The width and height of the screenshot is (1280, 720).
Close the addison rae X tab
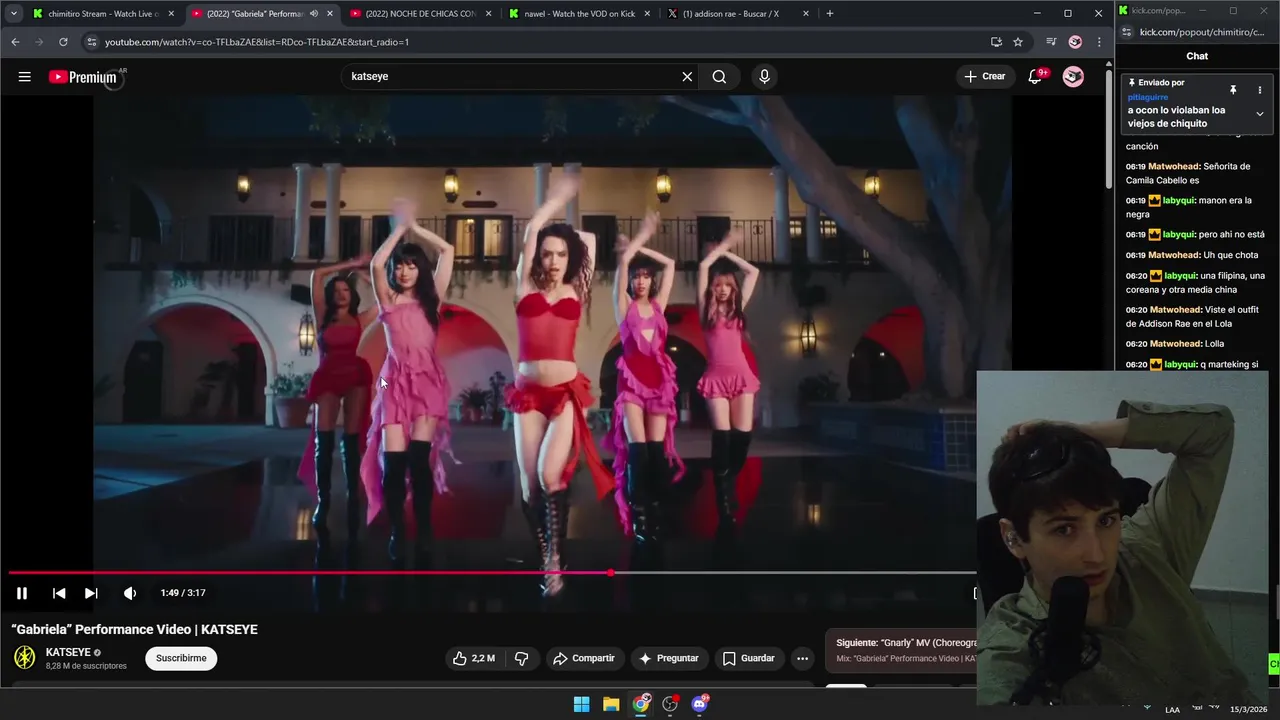(x=806, y=14)
